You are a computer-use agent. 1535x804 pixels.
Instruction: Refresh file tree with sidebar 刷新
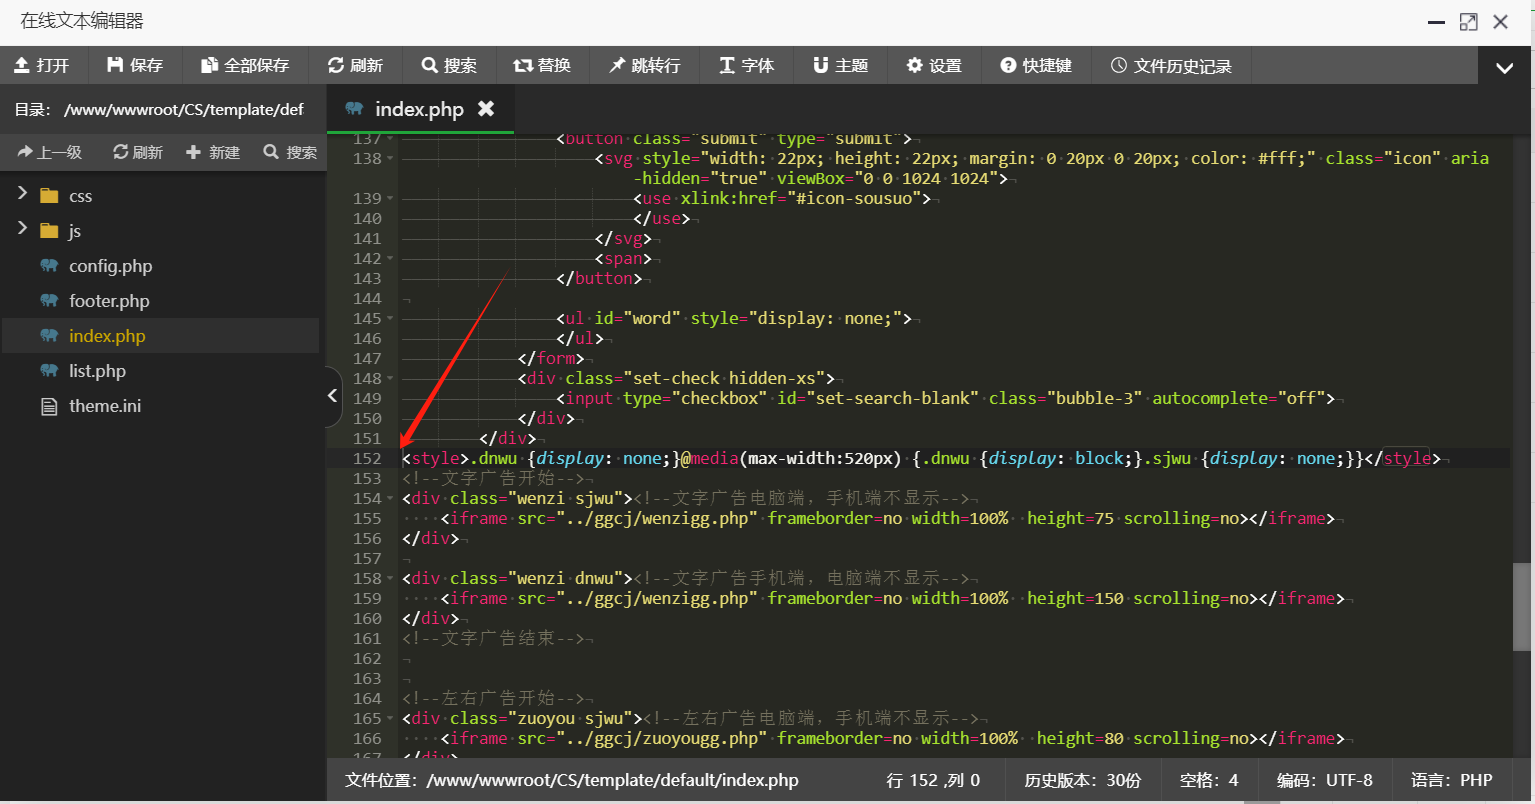pos(138,152)
